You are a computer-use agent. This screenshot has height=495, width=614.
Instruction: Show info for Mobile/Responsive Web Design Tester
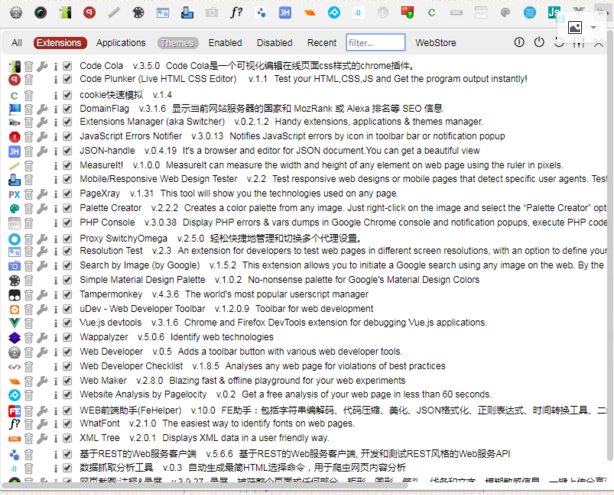coord(56,179)
